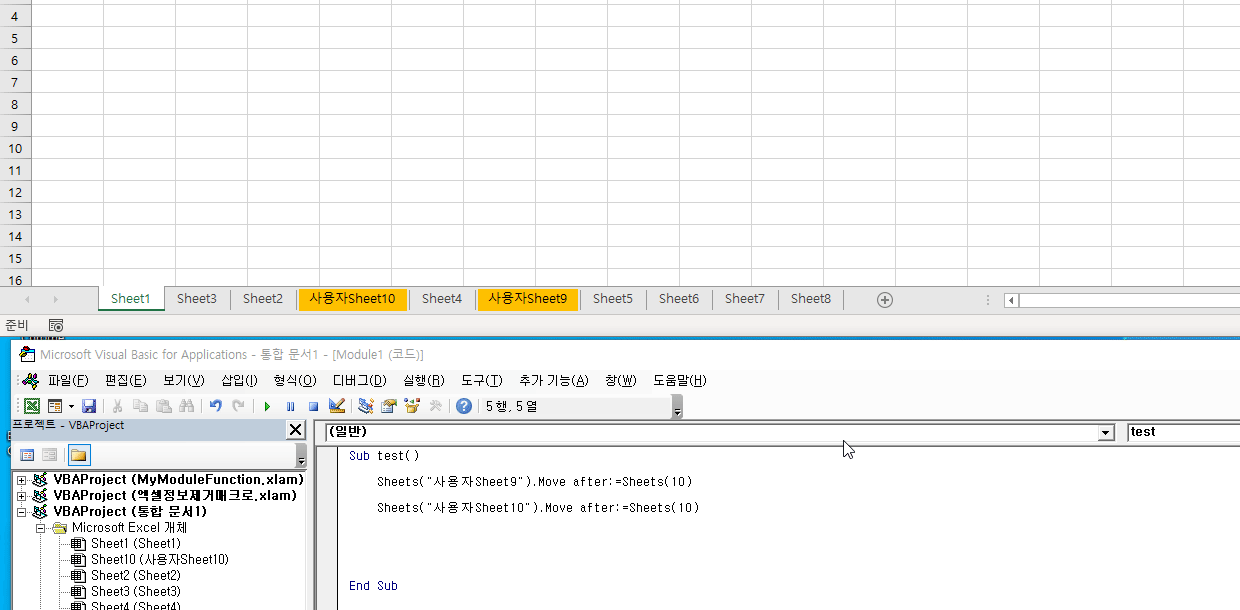Open Project Explorer toolbar icon
1240x610 pixels.
[366, 406]
